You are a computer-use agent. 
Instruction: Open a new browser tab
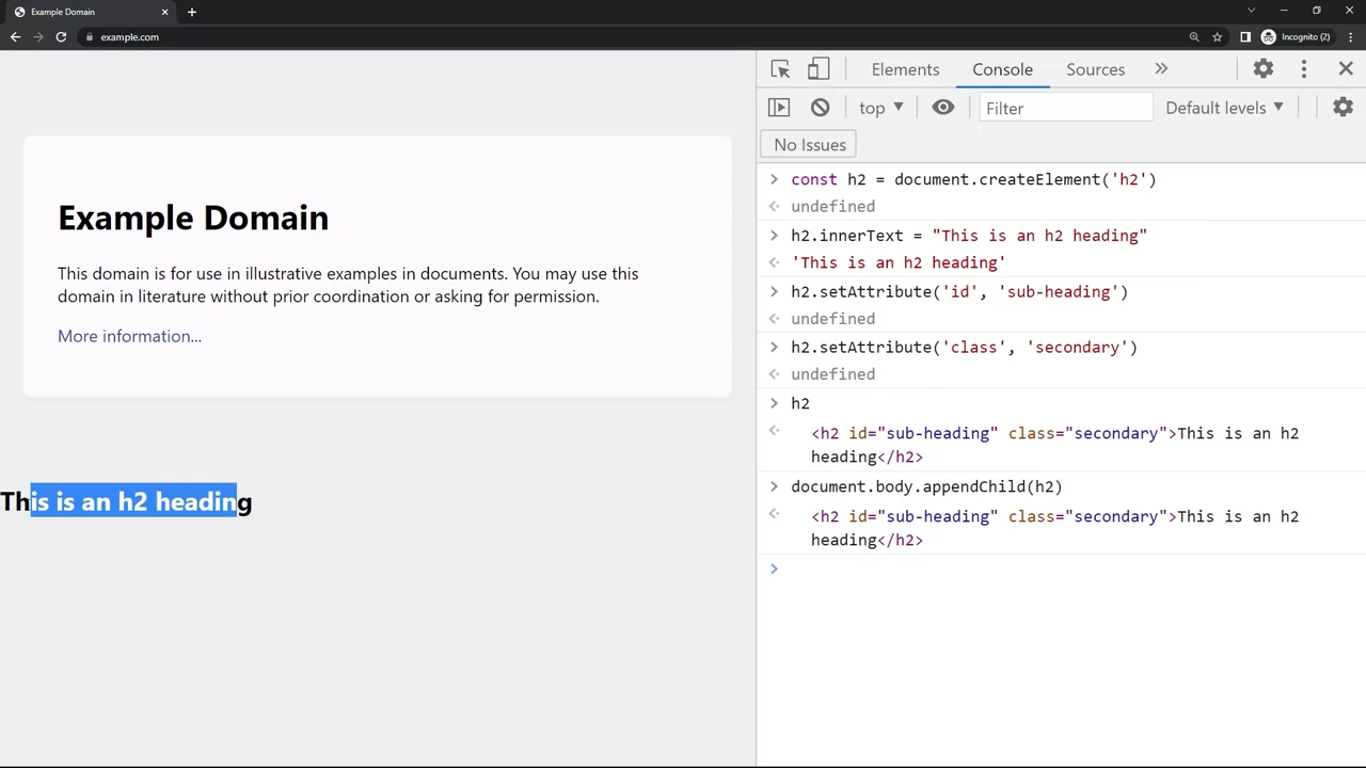pos(192,12)
